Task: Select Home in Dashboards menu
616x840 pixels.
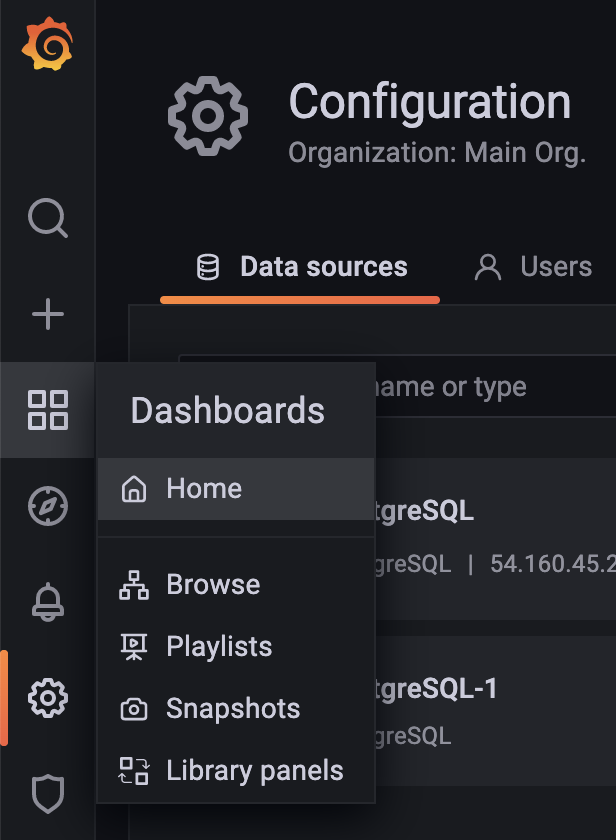Action: 236,489
